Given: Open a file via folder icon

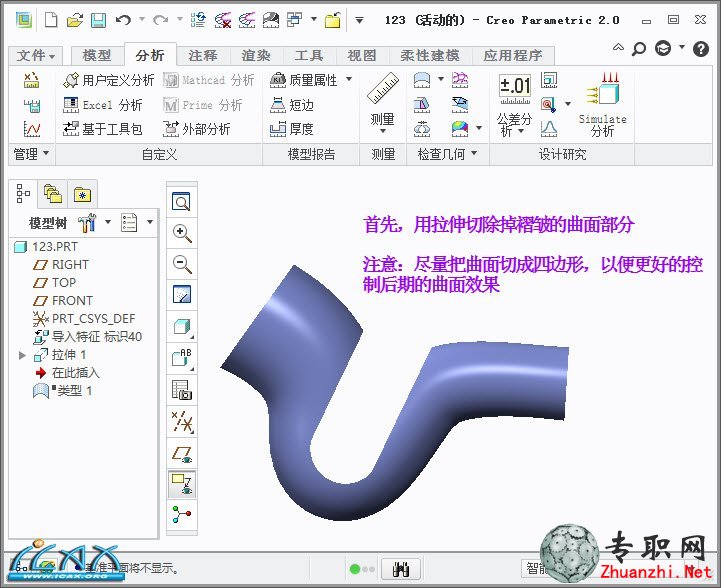Looking at the screenshot, I should coord(74,20).
